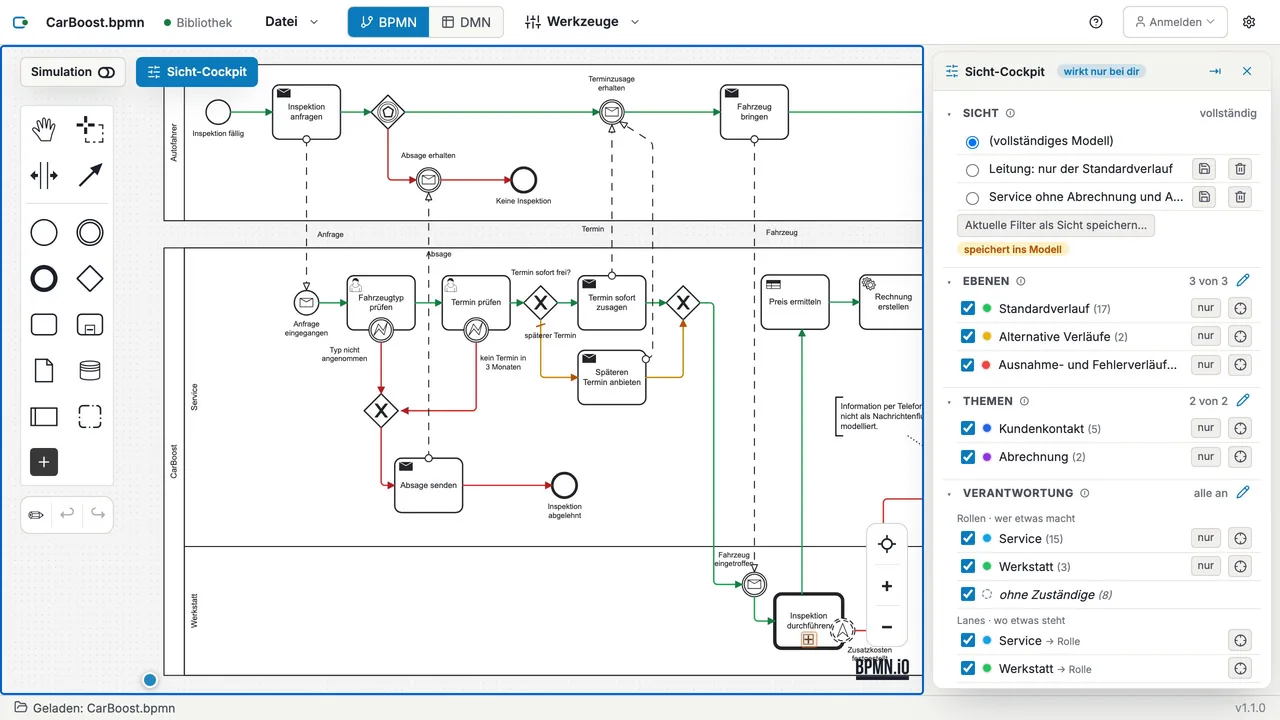
Task: Collapse the EBENEN section
Action: tap(949, 282)
